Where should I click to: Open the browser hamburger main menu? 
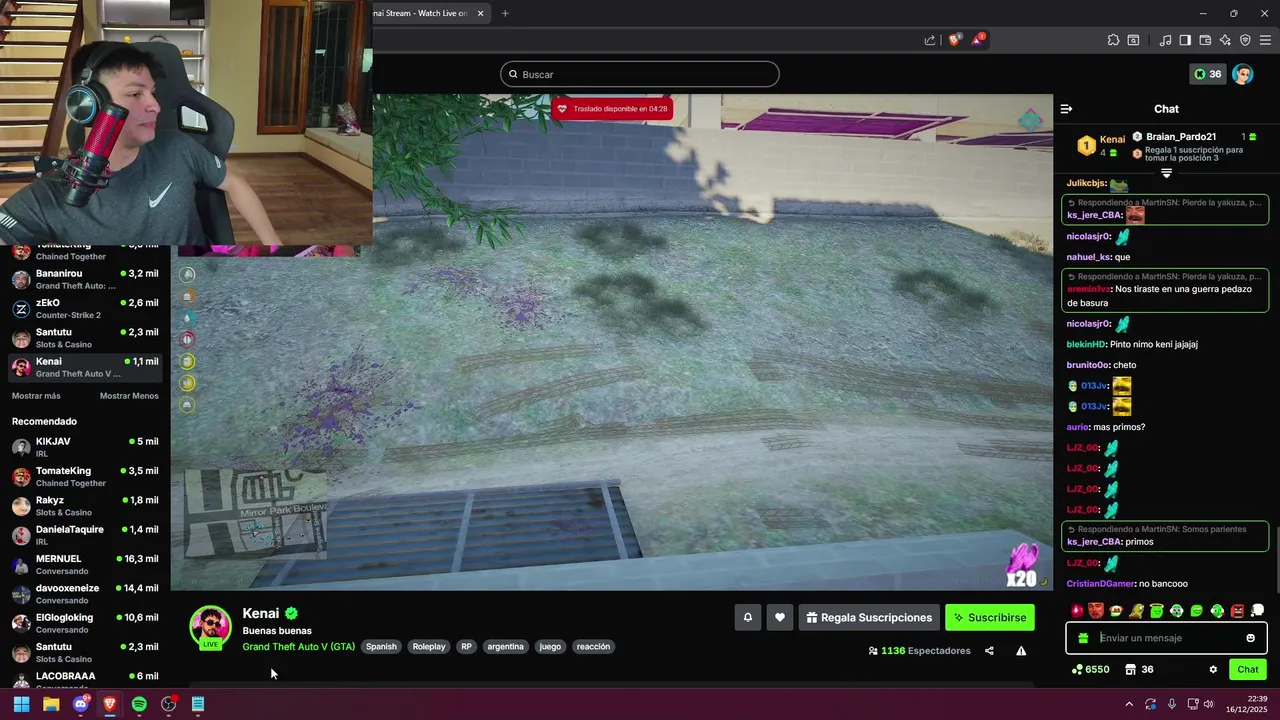pos(1265,40)
